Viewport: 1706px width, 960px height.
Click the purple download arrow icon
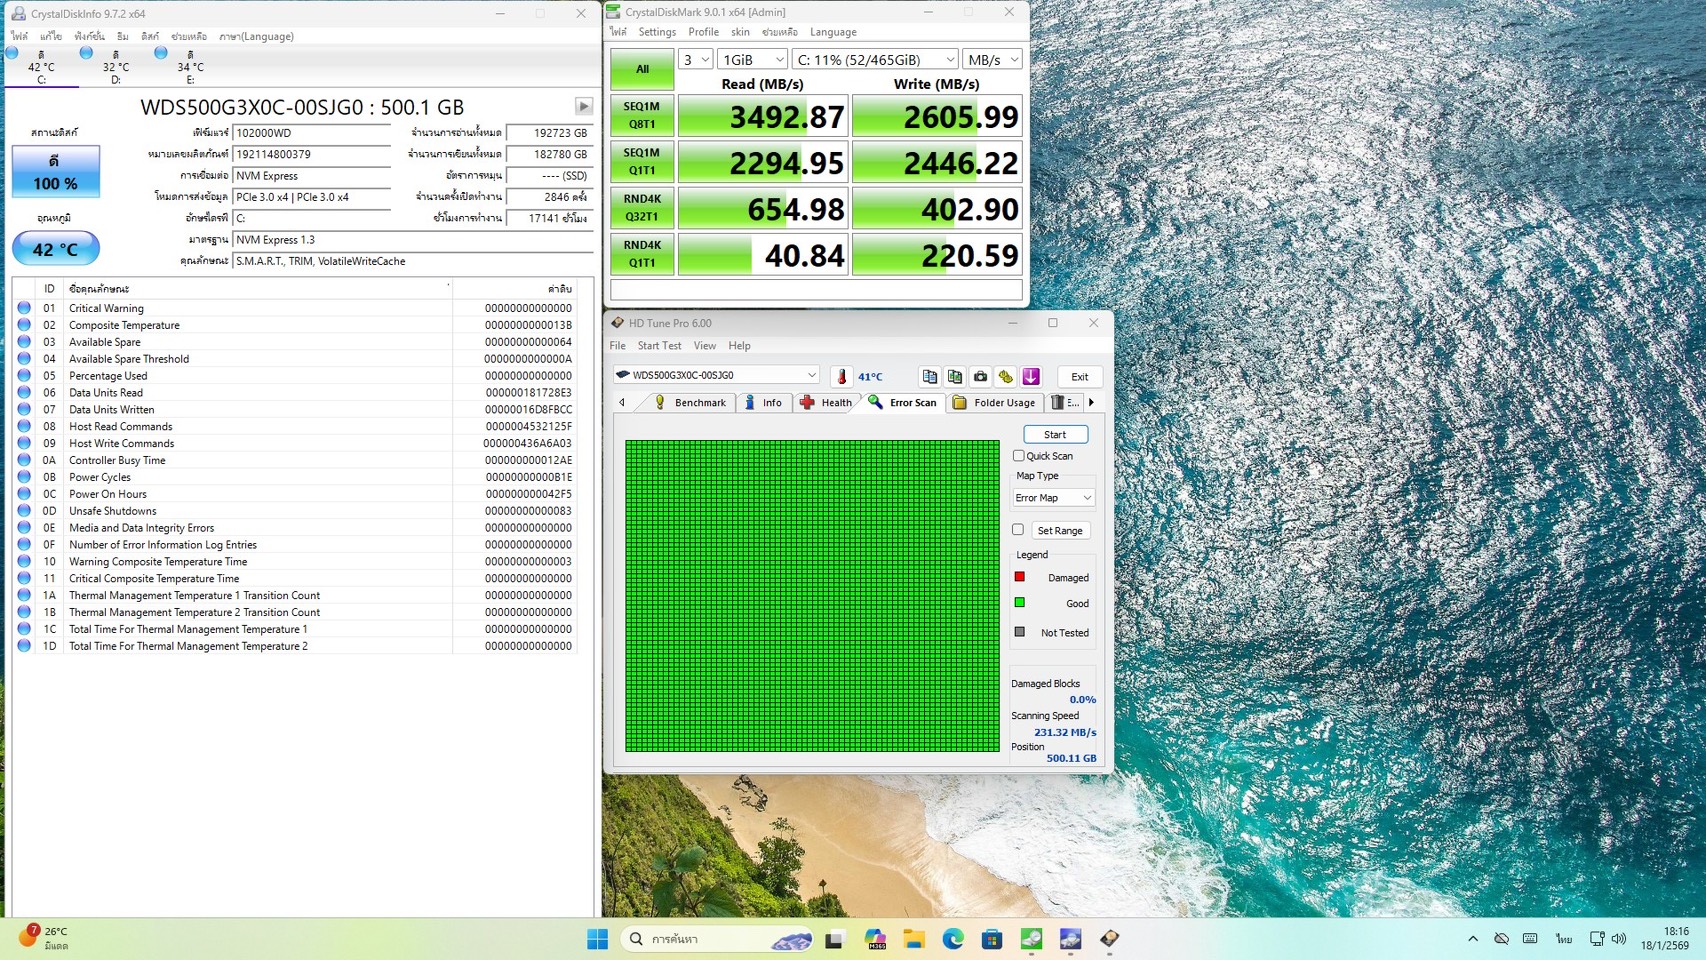[x=1031, y=376]
